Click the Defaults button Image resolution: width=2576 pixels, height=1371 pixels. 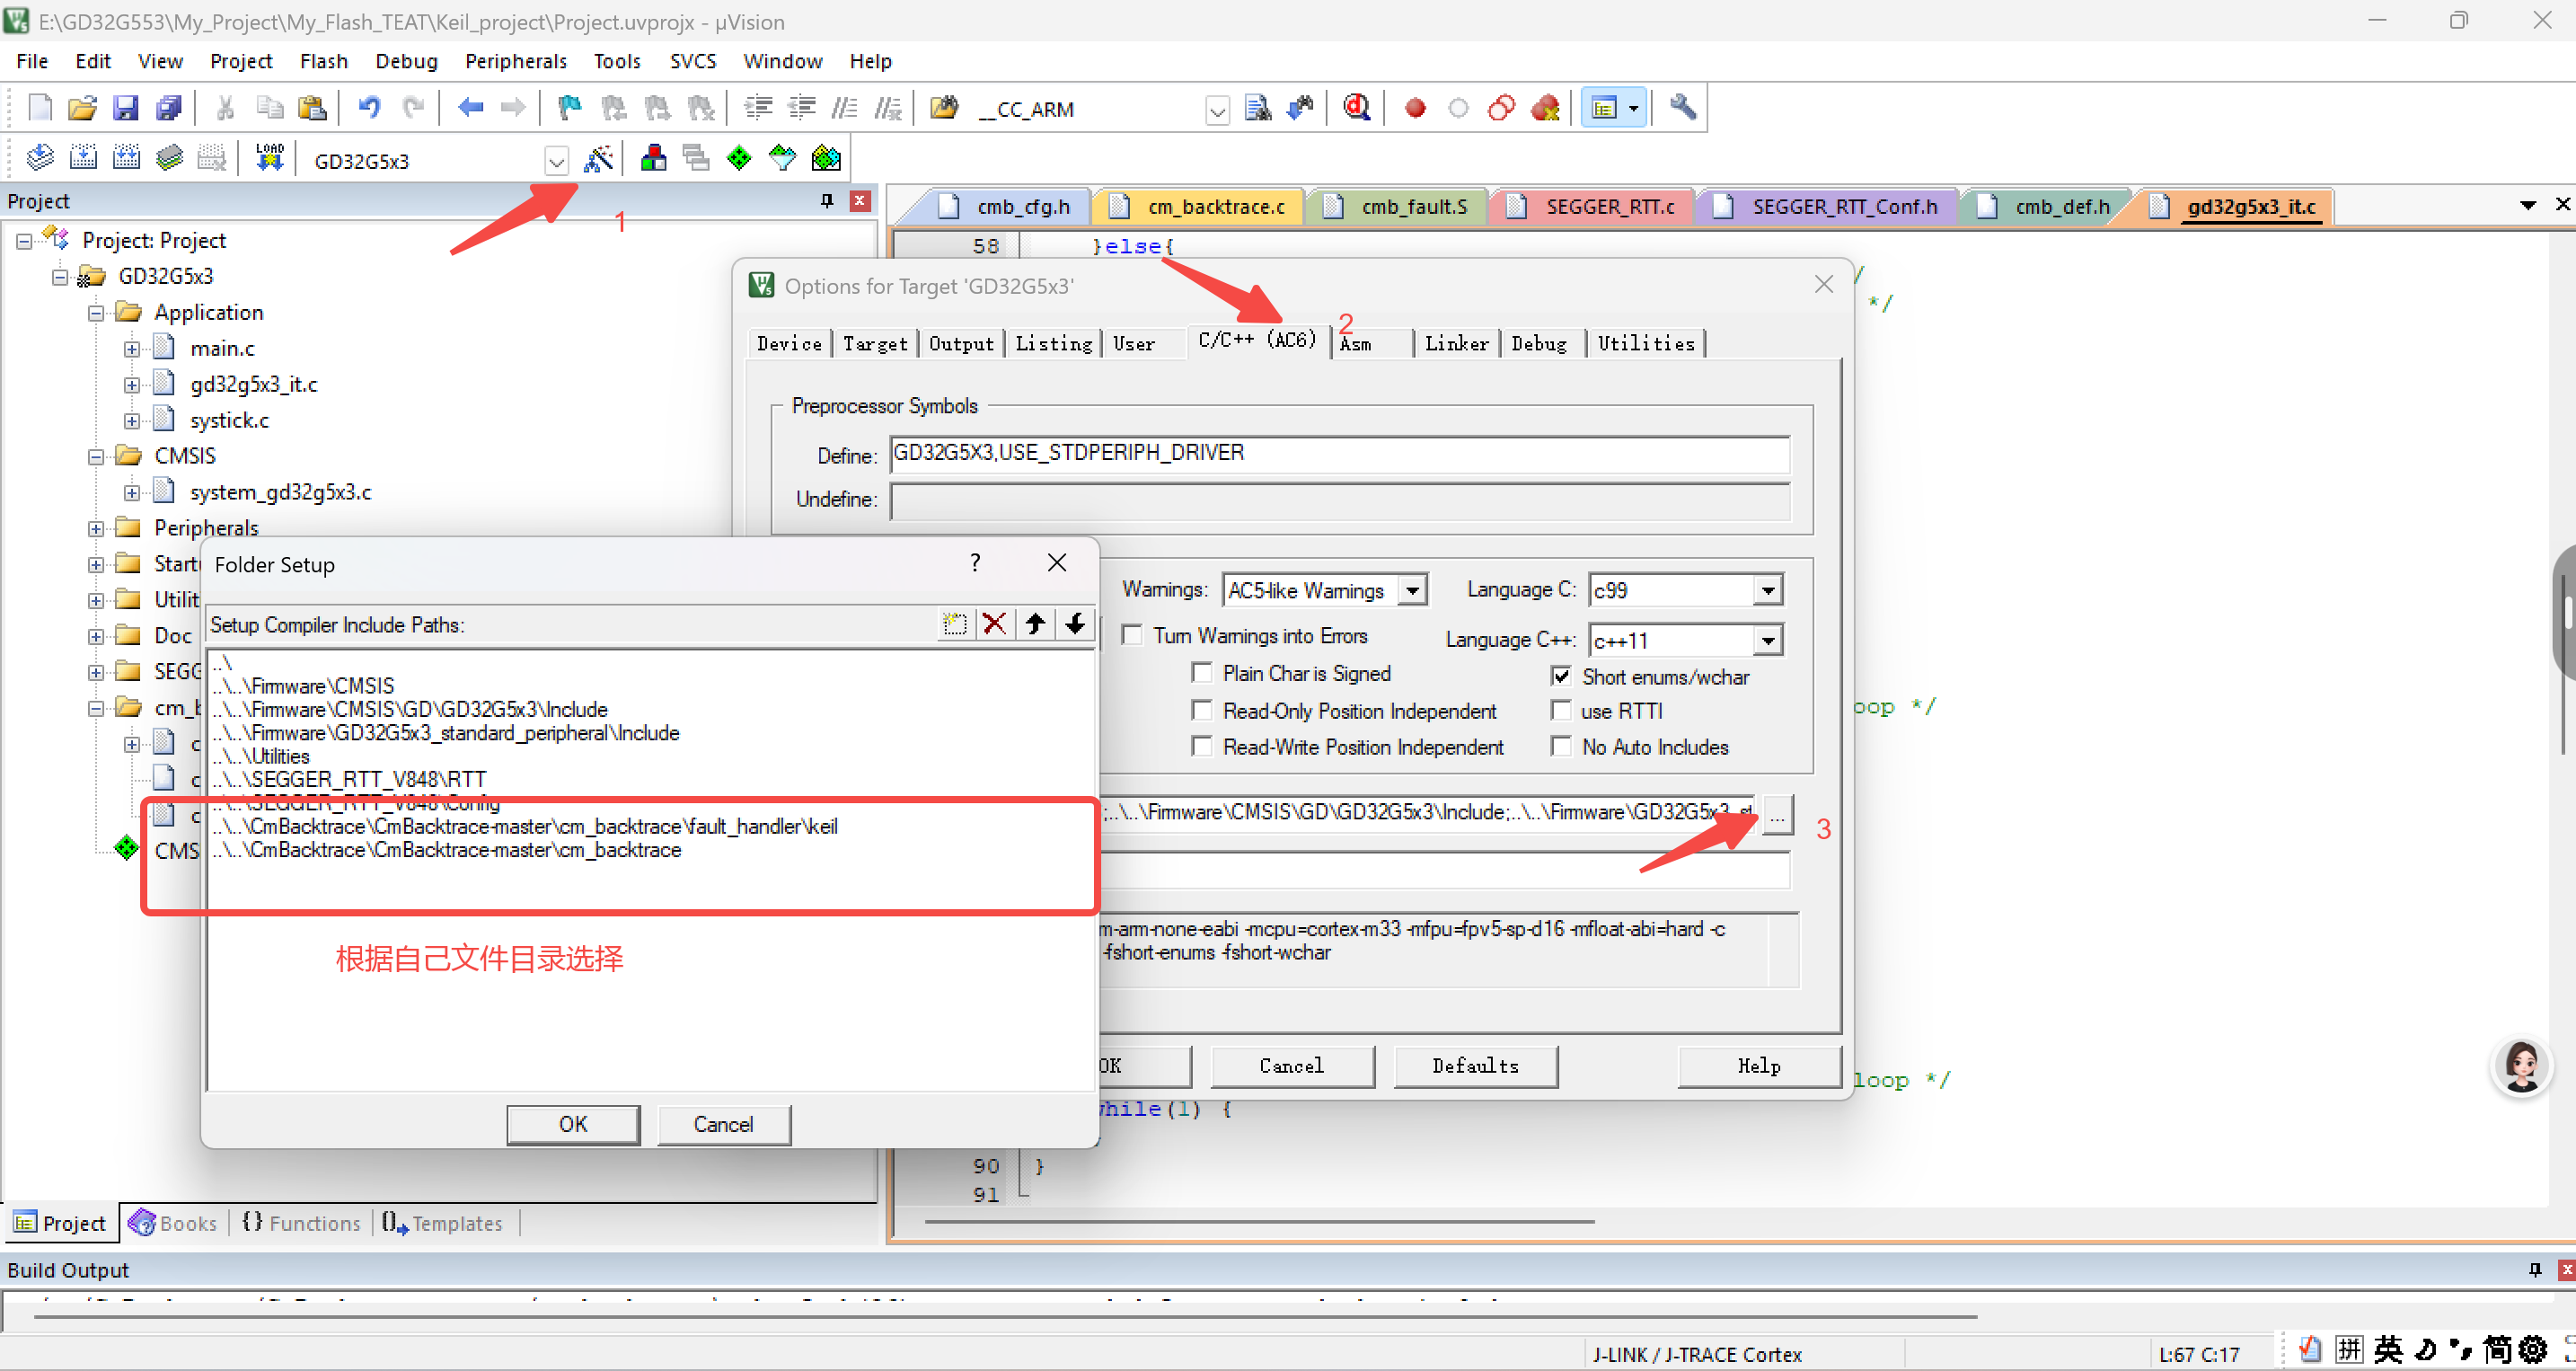click(x=1474, y=1066)
